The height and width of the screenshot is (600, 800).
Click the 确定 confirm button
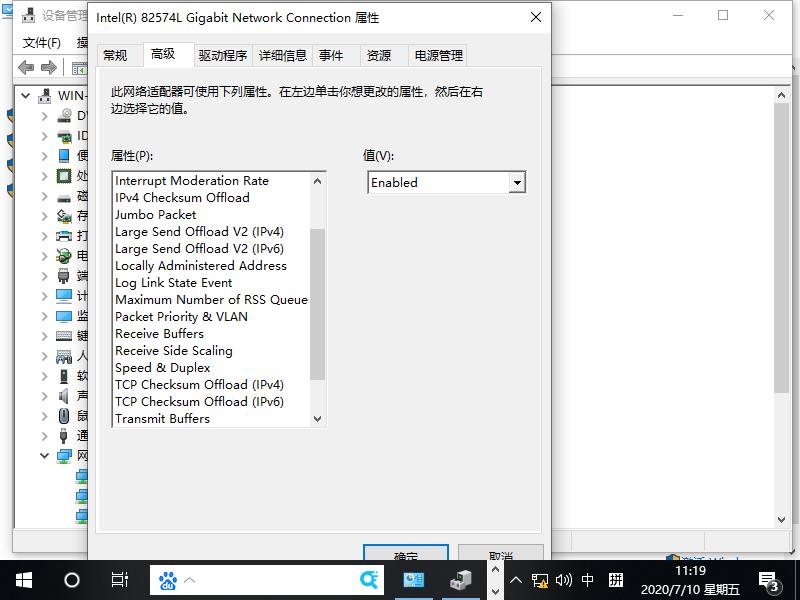(406, 557)
